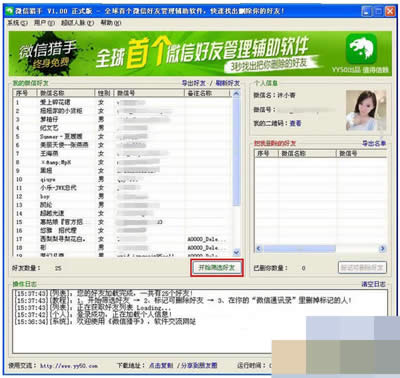Close the 微信猎手 window
400x378 pixels.
point(390,11)
